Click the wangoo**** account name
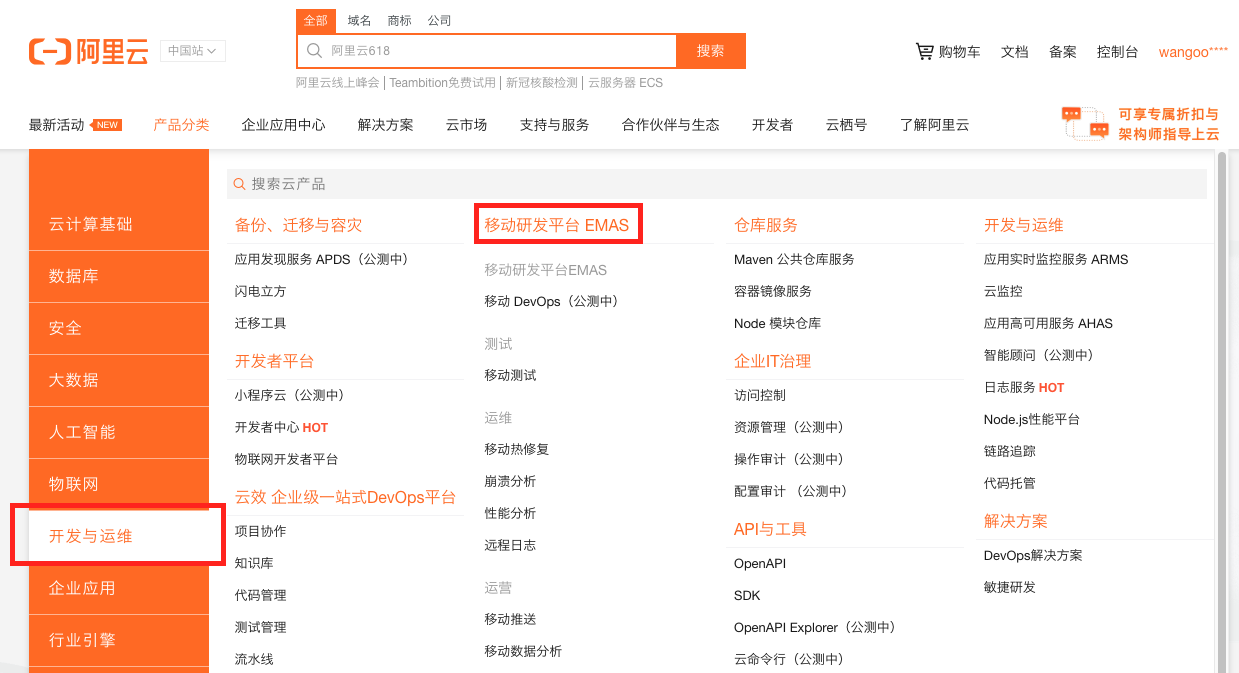Viewport: 1239px width, 673px height. pyautogui.click(x=1193, y=51)
